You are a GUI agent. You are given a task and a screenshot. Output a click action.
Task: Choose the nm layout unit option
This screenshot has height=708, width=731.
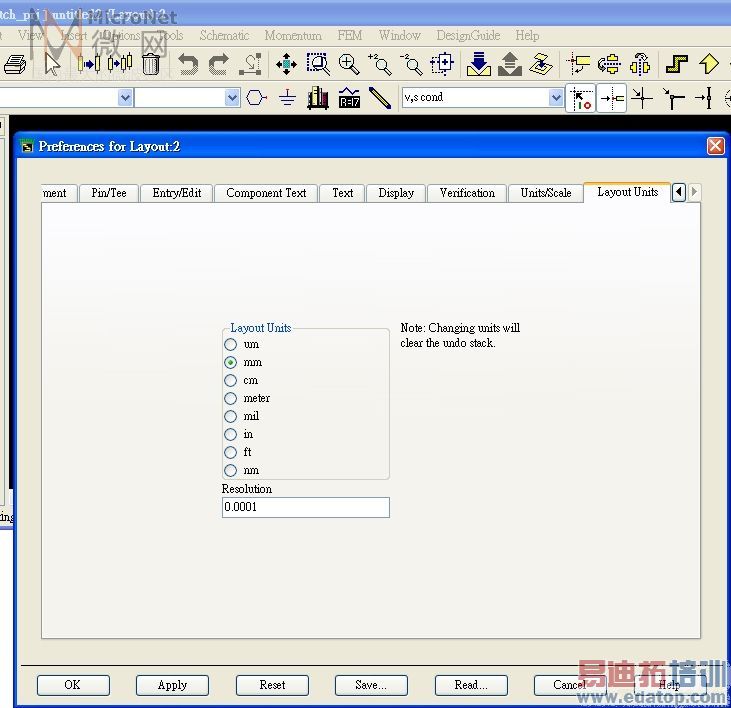point(231,470)
